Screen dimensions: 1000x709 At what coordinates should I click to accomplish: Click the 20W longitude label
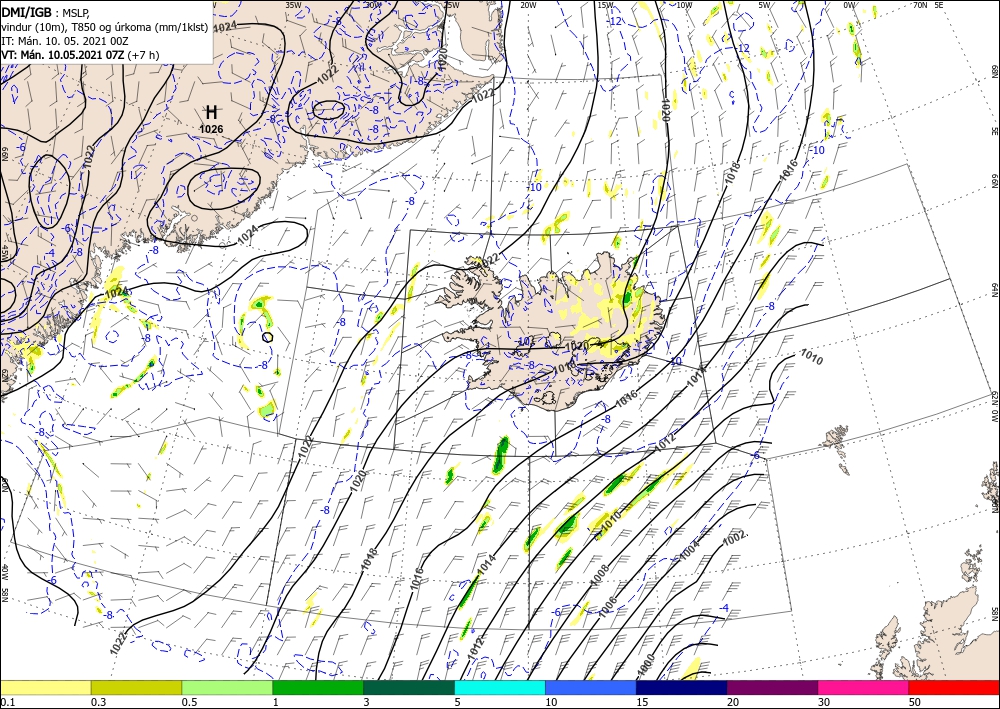click(x=527, y=4)
